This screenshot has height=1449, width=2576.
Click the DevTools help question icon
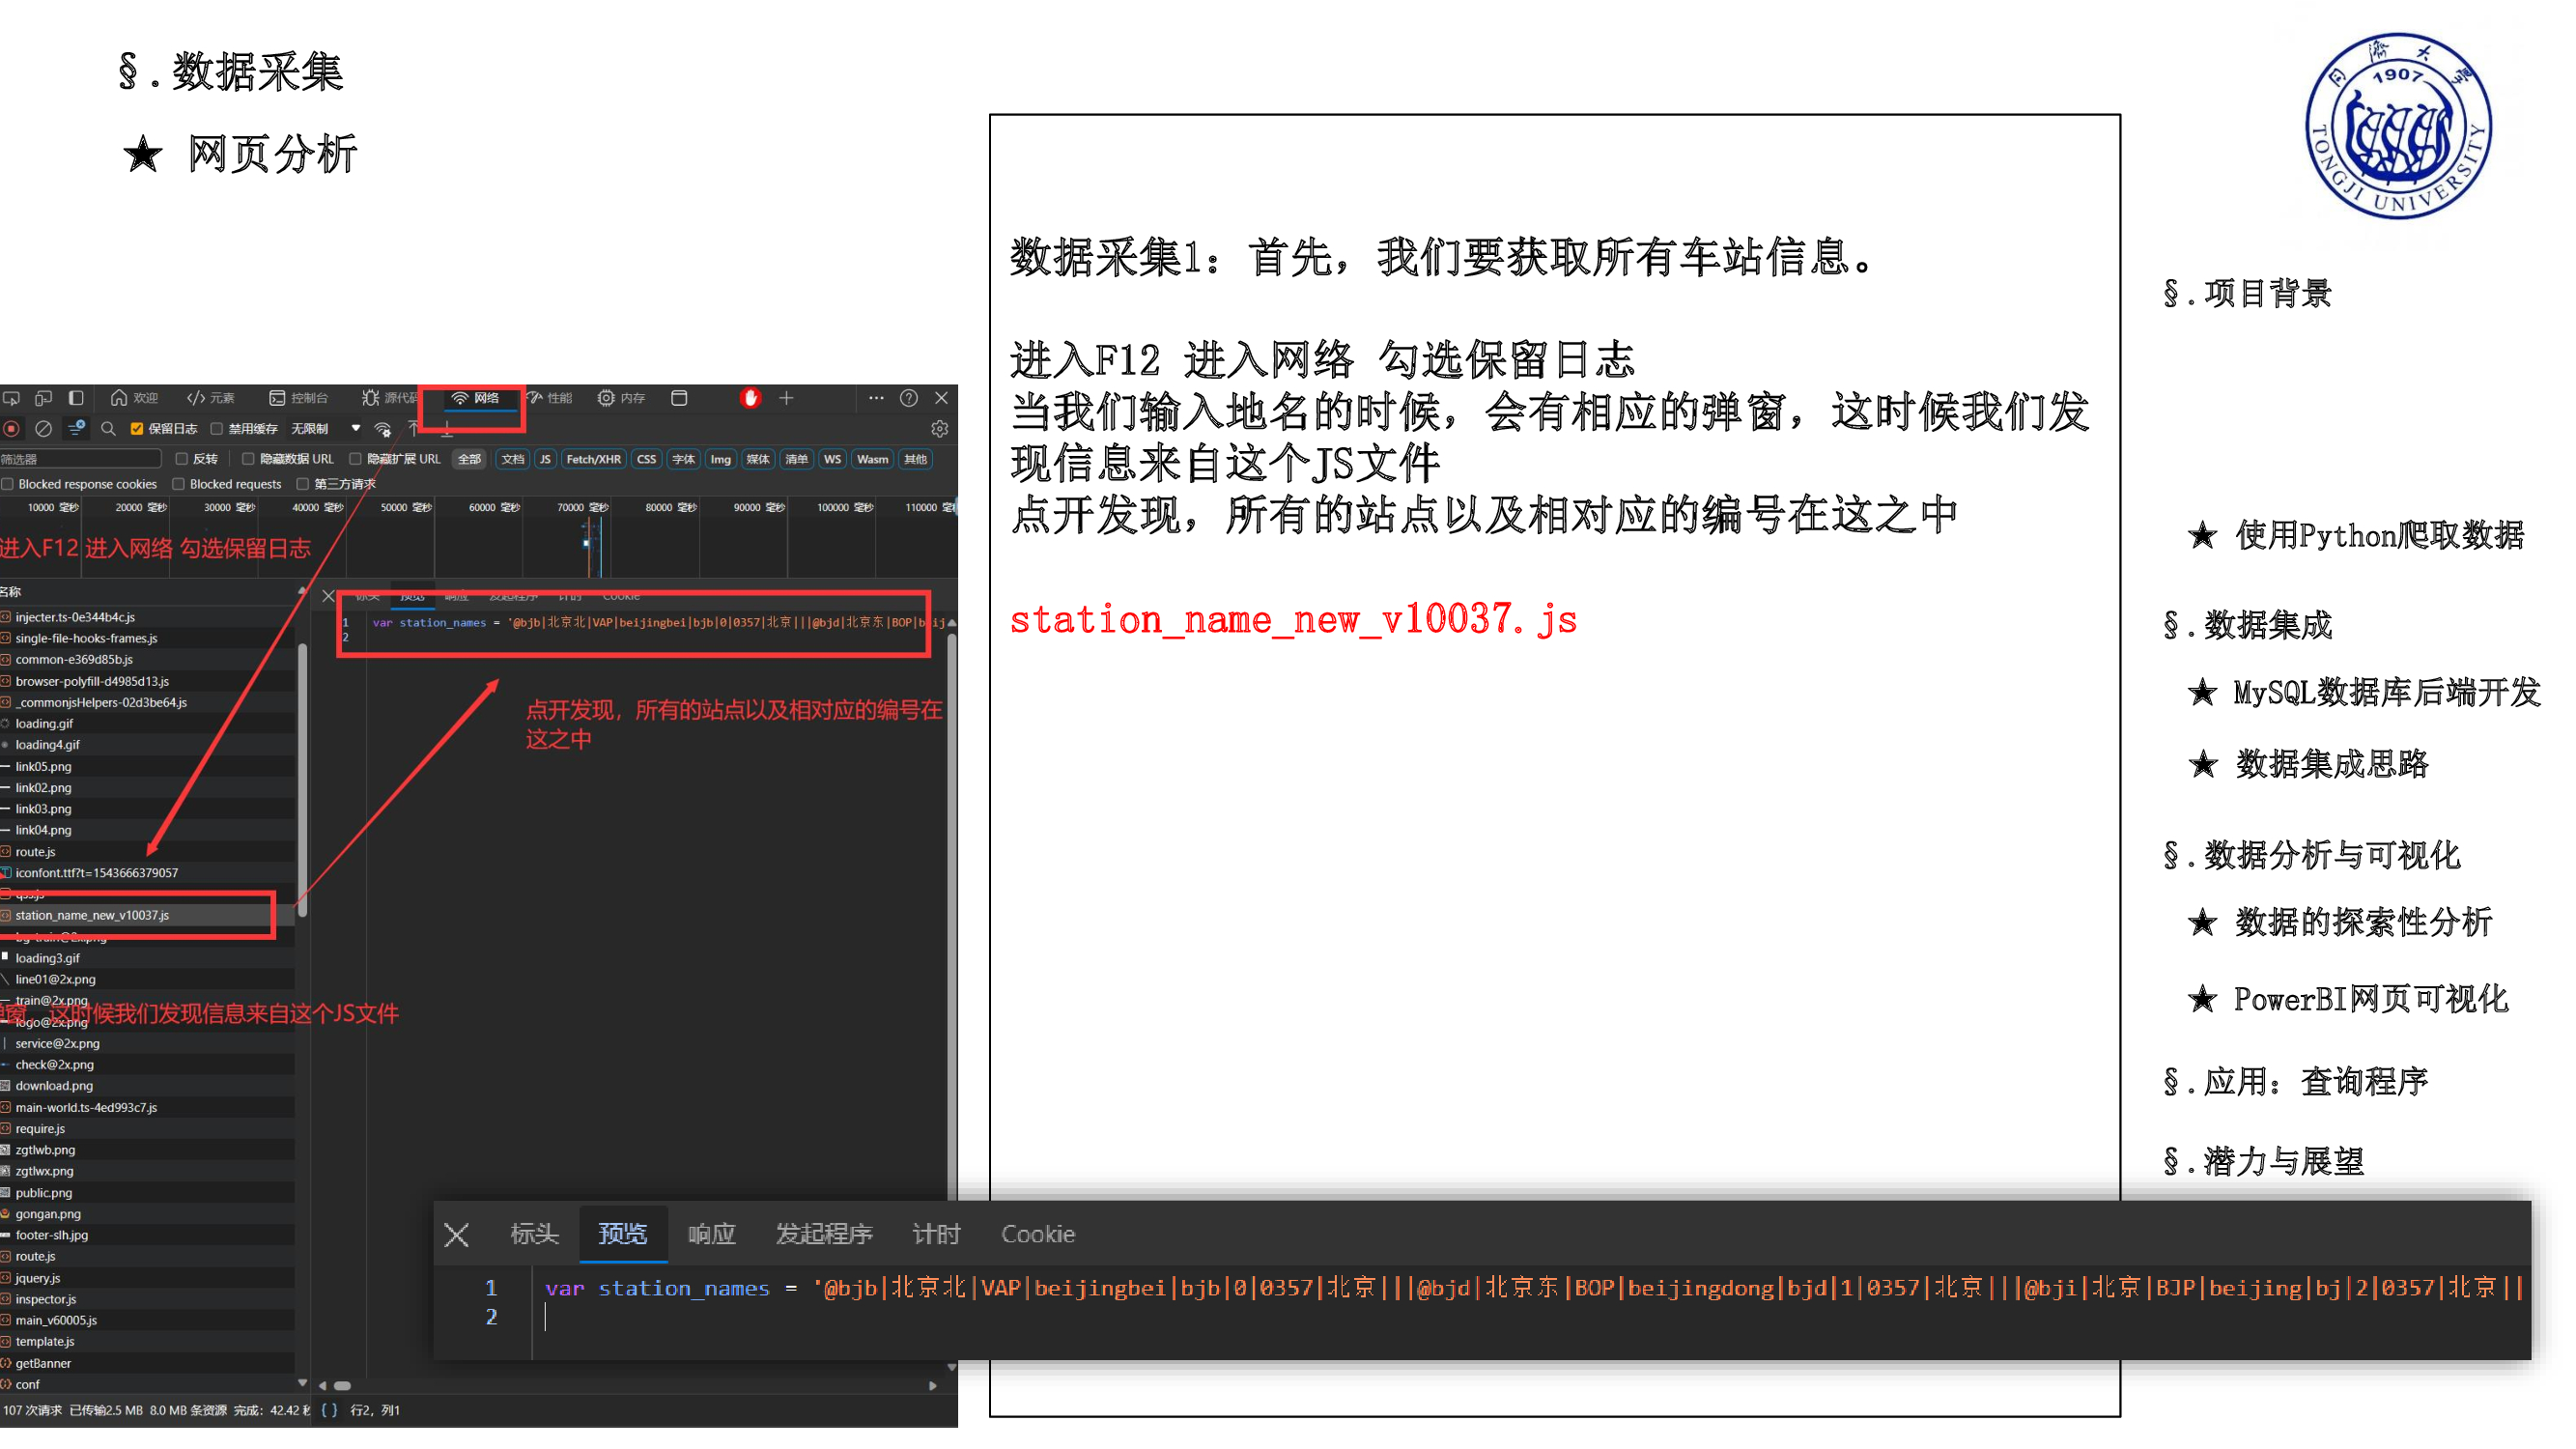point(908,398)
